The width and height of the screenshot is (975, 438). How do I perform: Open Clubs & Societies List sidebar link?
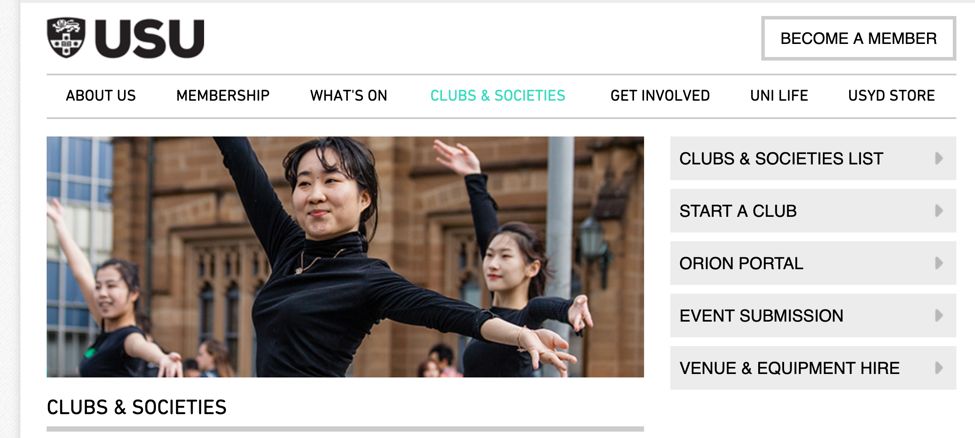point(813,159)
